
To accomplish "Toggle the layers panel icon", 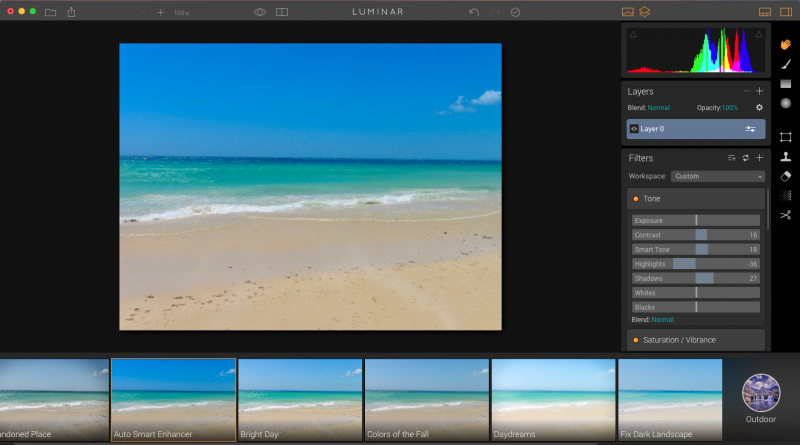I will [645, 11].
